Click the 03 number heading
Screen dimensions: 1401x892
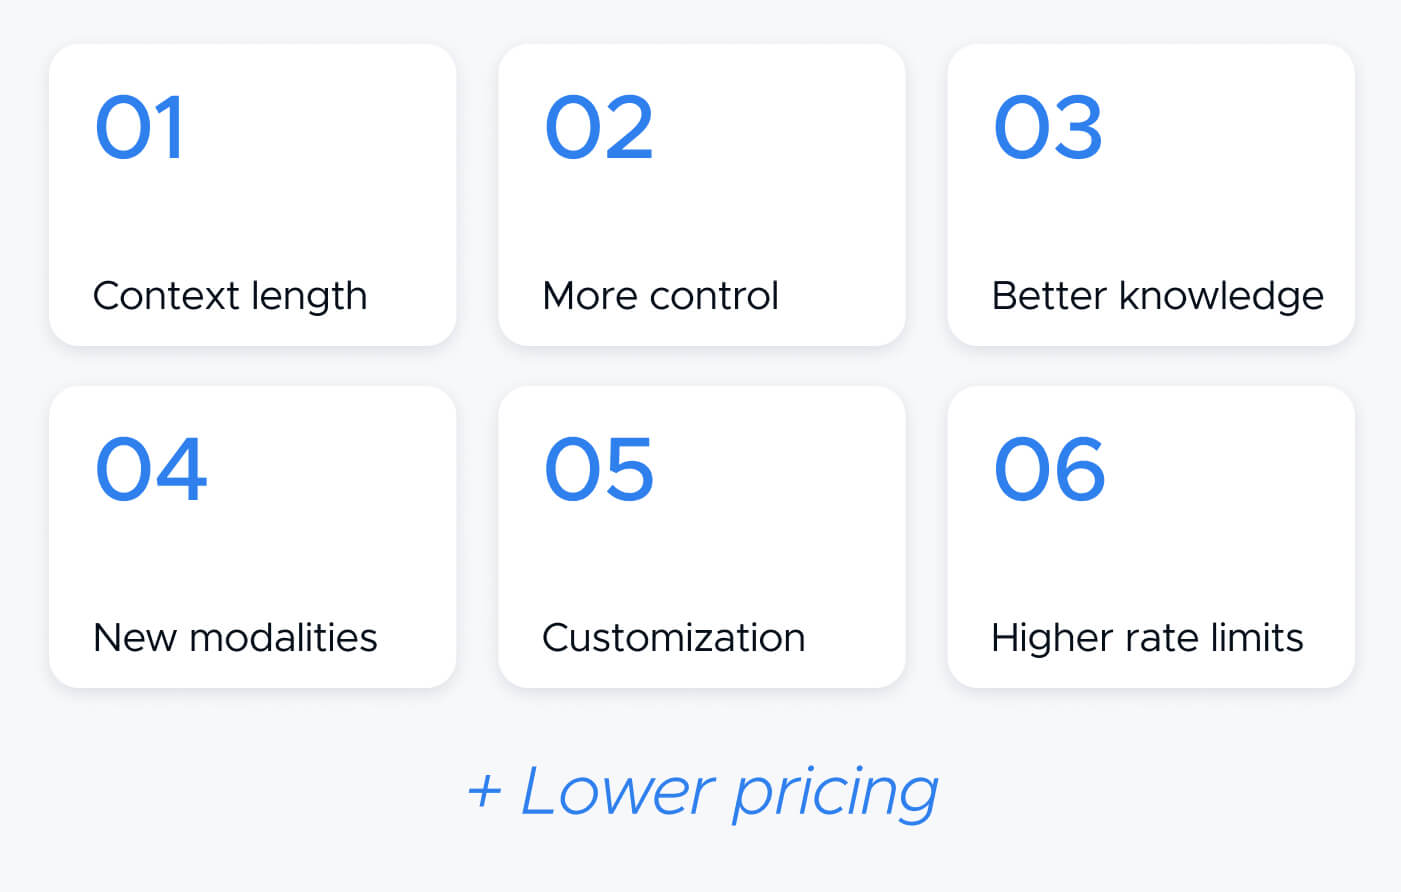click(1048, 127)
